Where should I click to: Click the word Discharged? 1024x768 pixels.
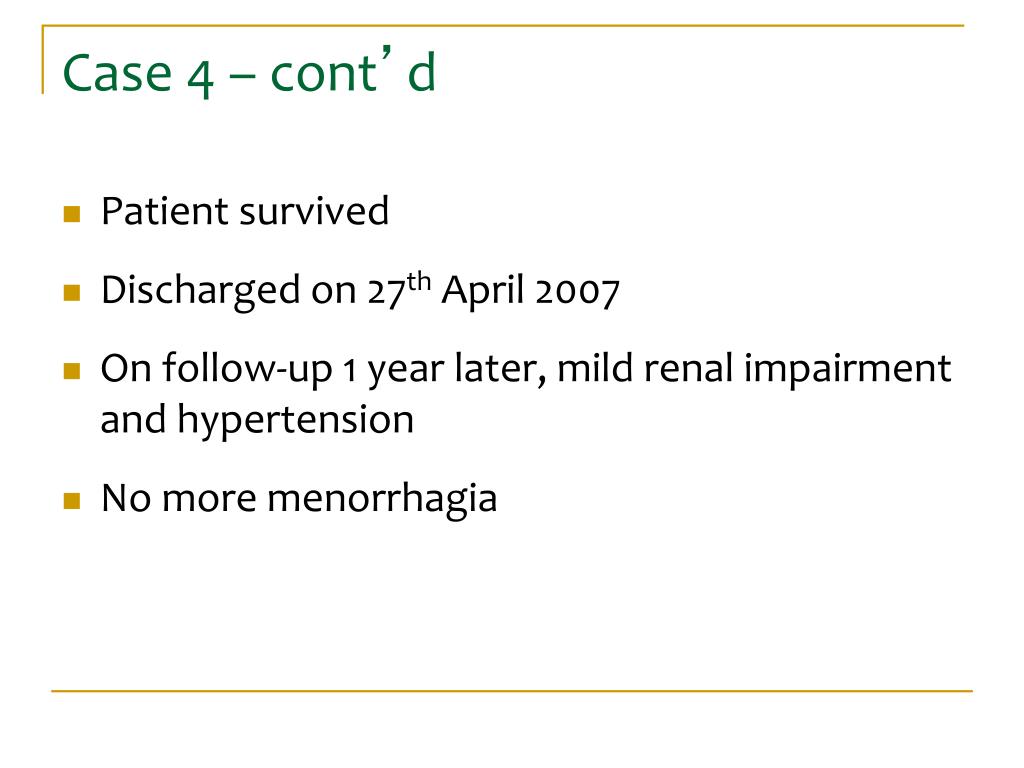click(x=200, y=291)
